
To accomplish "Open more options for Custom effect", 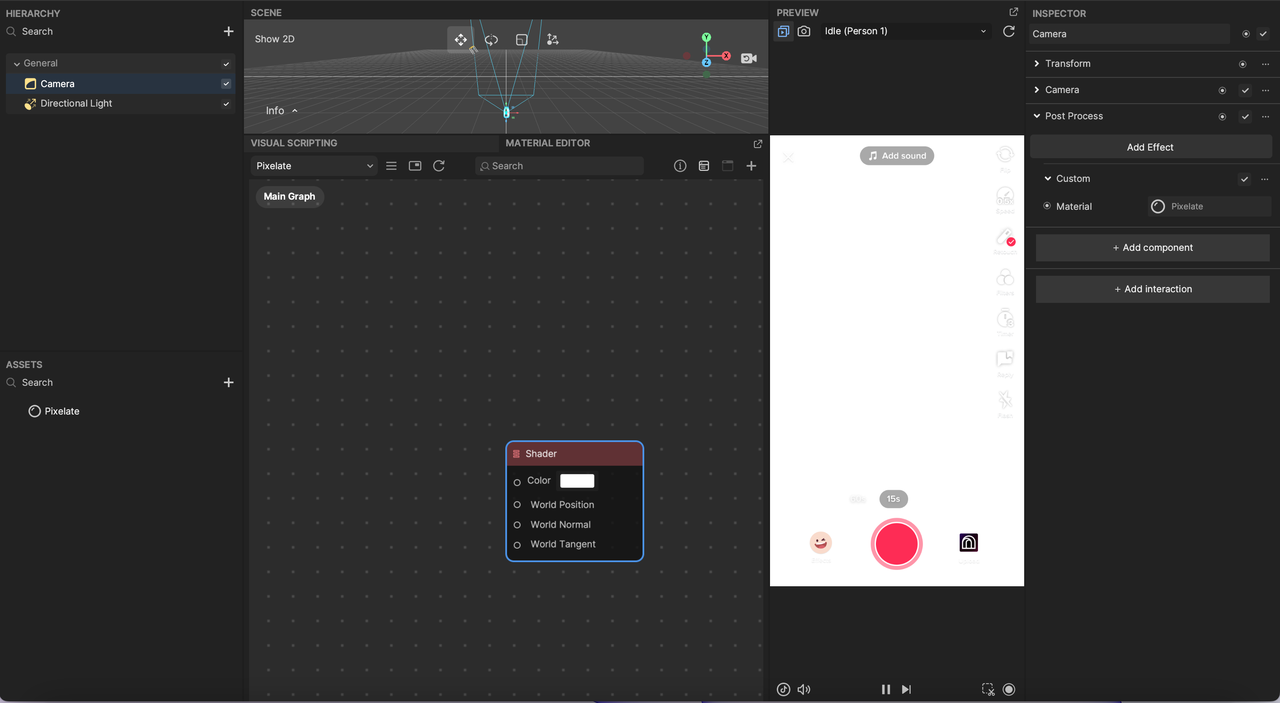I will tap(1264, 179).
